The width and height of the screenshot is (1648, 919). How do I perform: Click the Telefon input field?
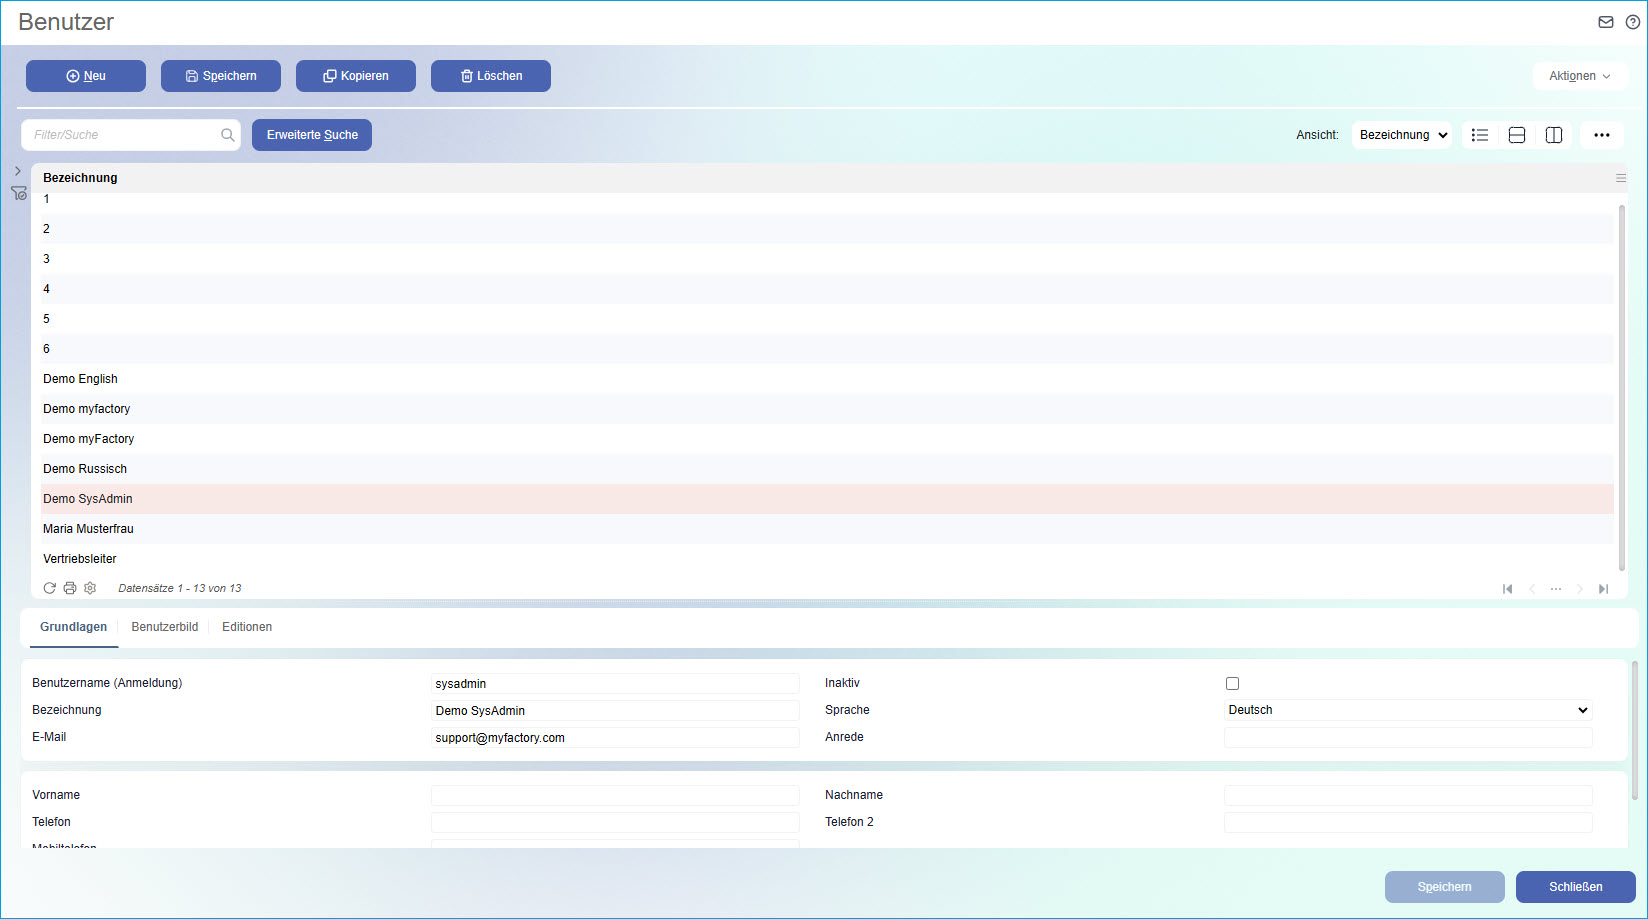tap(615, 822)
